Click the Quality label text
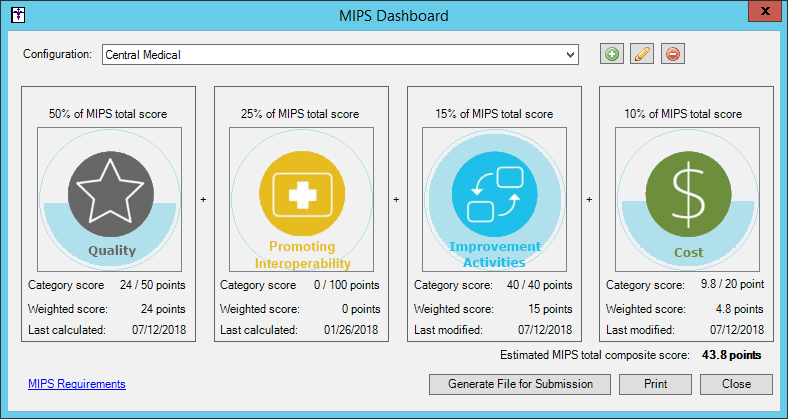This screenshot has height=419, width=788. pyautogui.click(x=111, y=251)
